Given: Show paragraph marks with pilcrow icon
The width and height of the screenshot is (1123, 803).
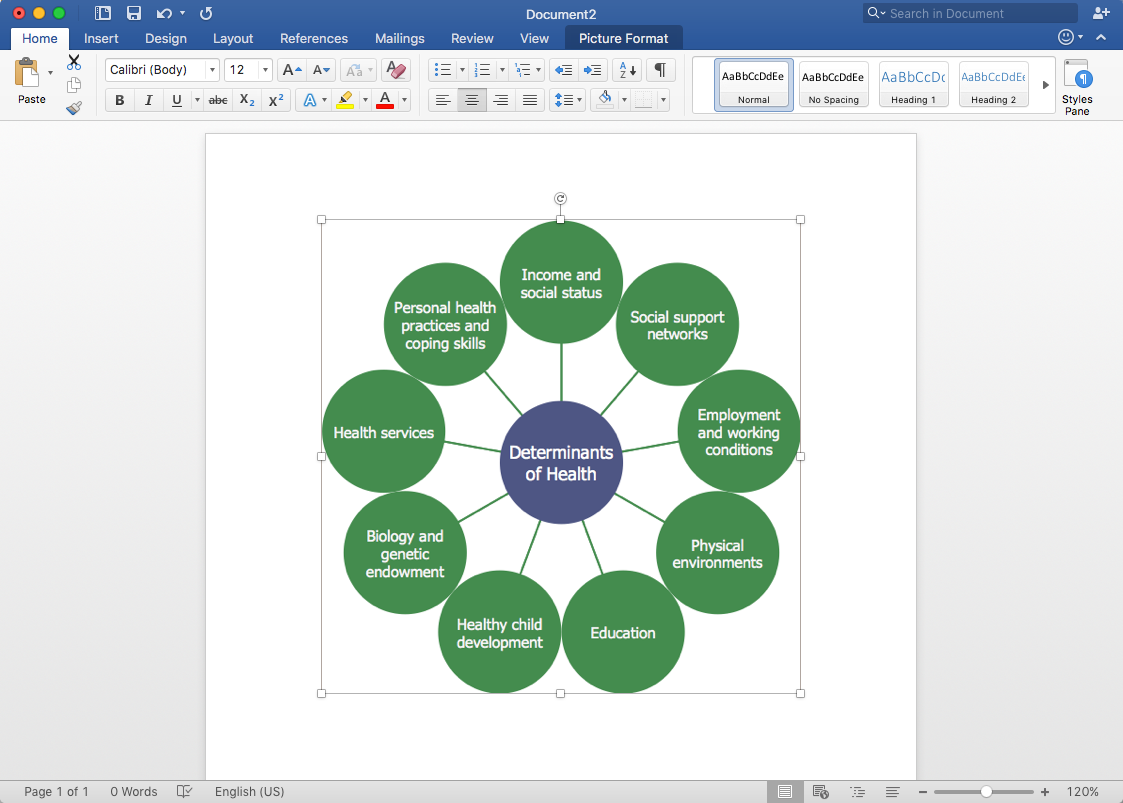Looking at the screenshot, I should click(660, 70).
